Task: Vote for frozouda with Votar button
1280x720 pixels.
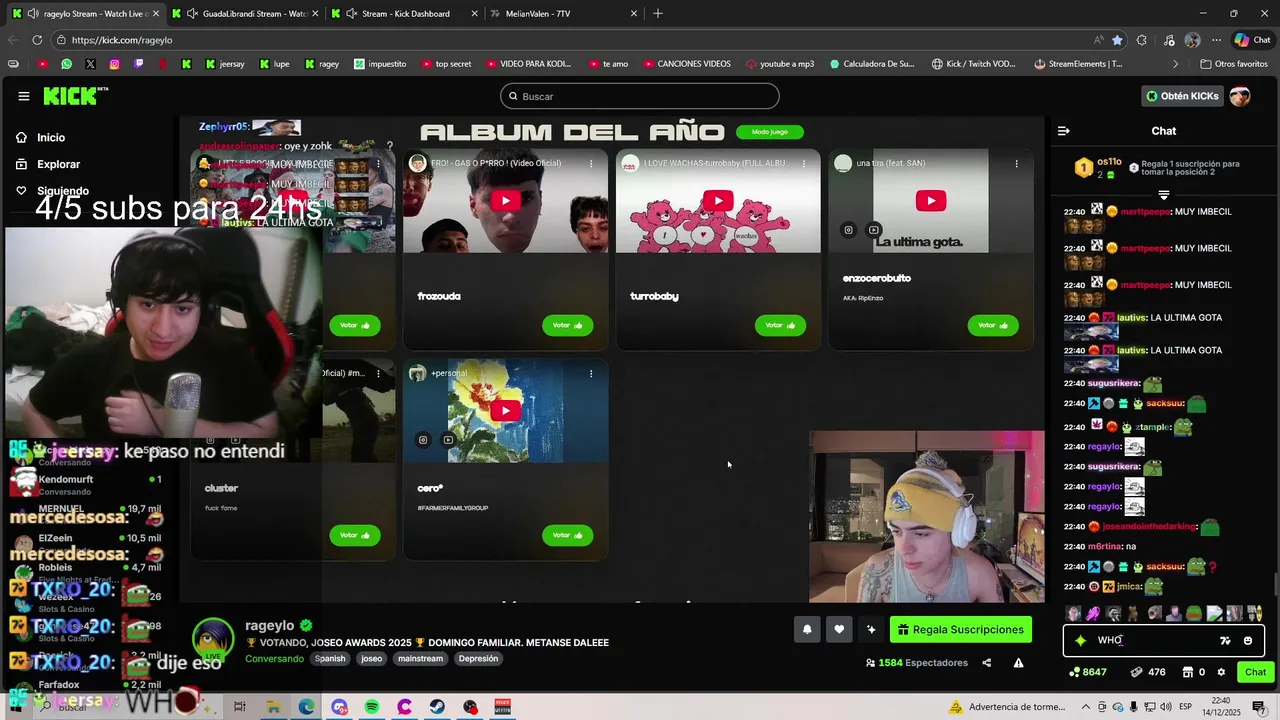Action: point(567,325)
